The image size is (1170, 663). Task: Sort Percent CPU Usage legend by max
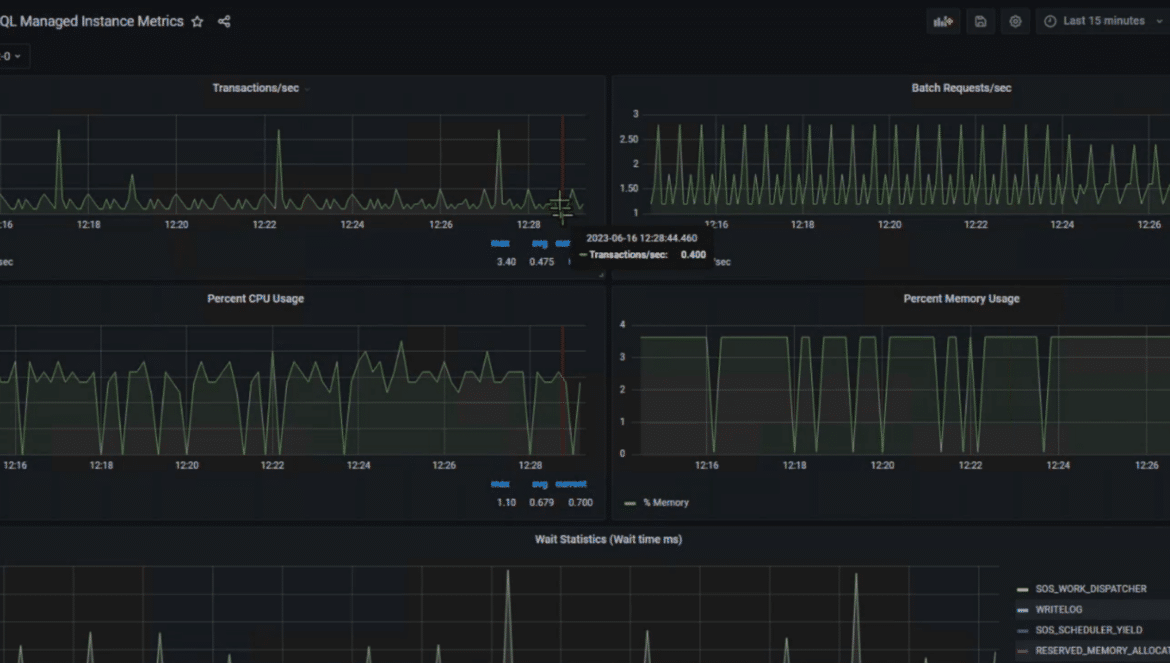click(x=500, y=484)
